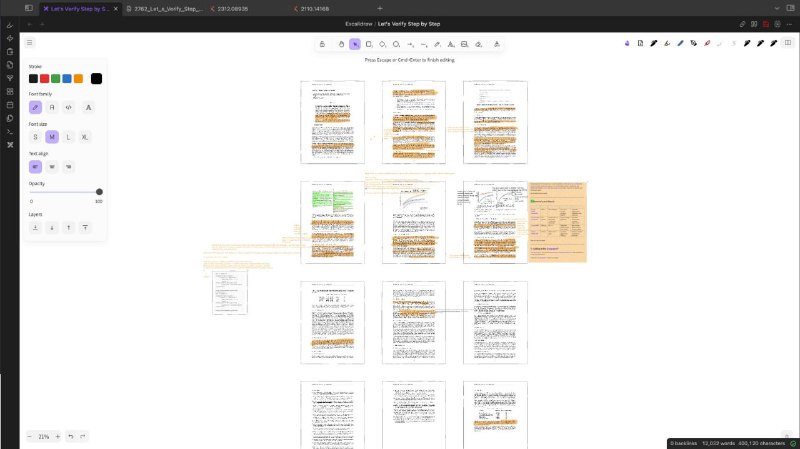Pick the red stroke color swatch

point(45,79)
